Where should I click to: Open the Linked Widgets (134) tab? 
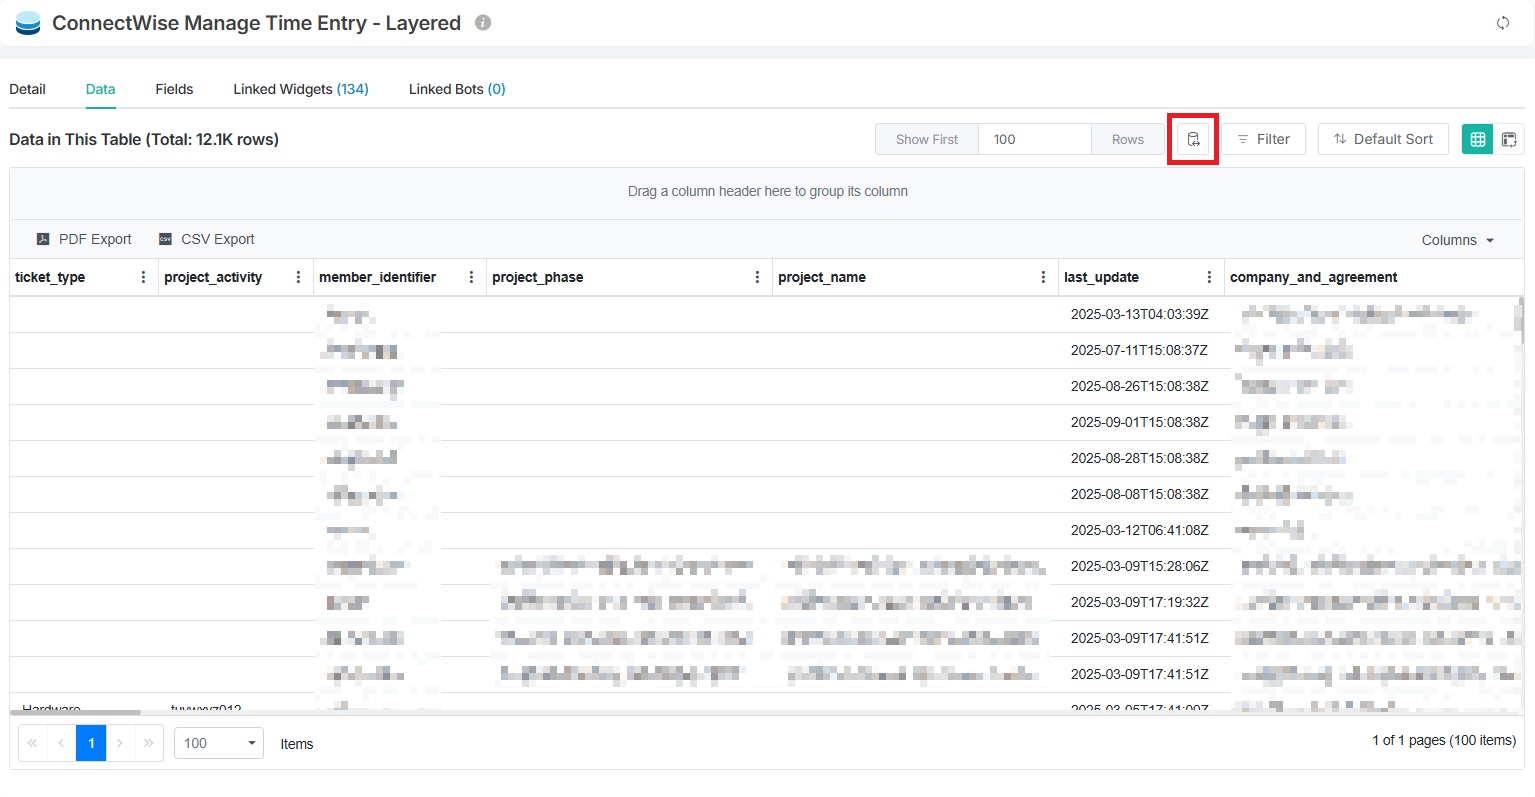tap(301, 89)
